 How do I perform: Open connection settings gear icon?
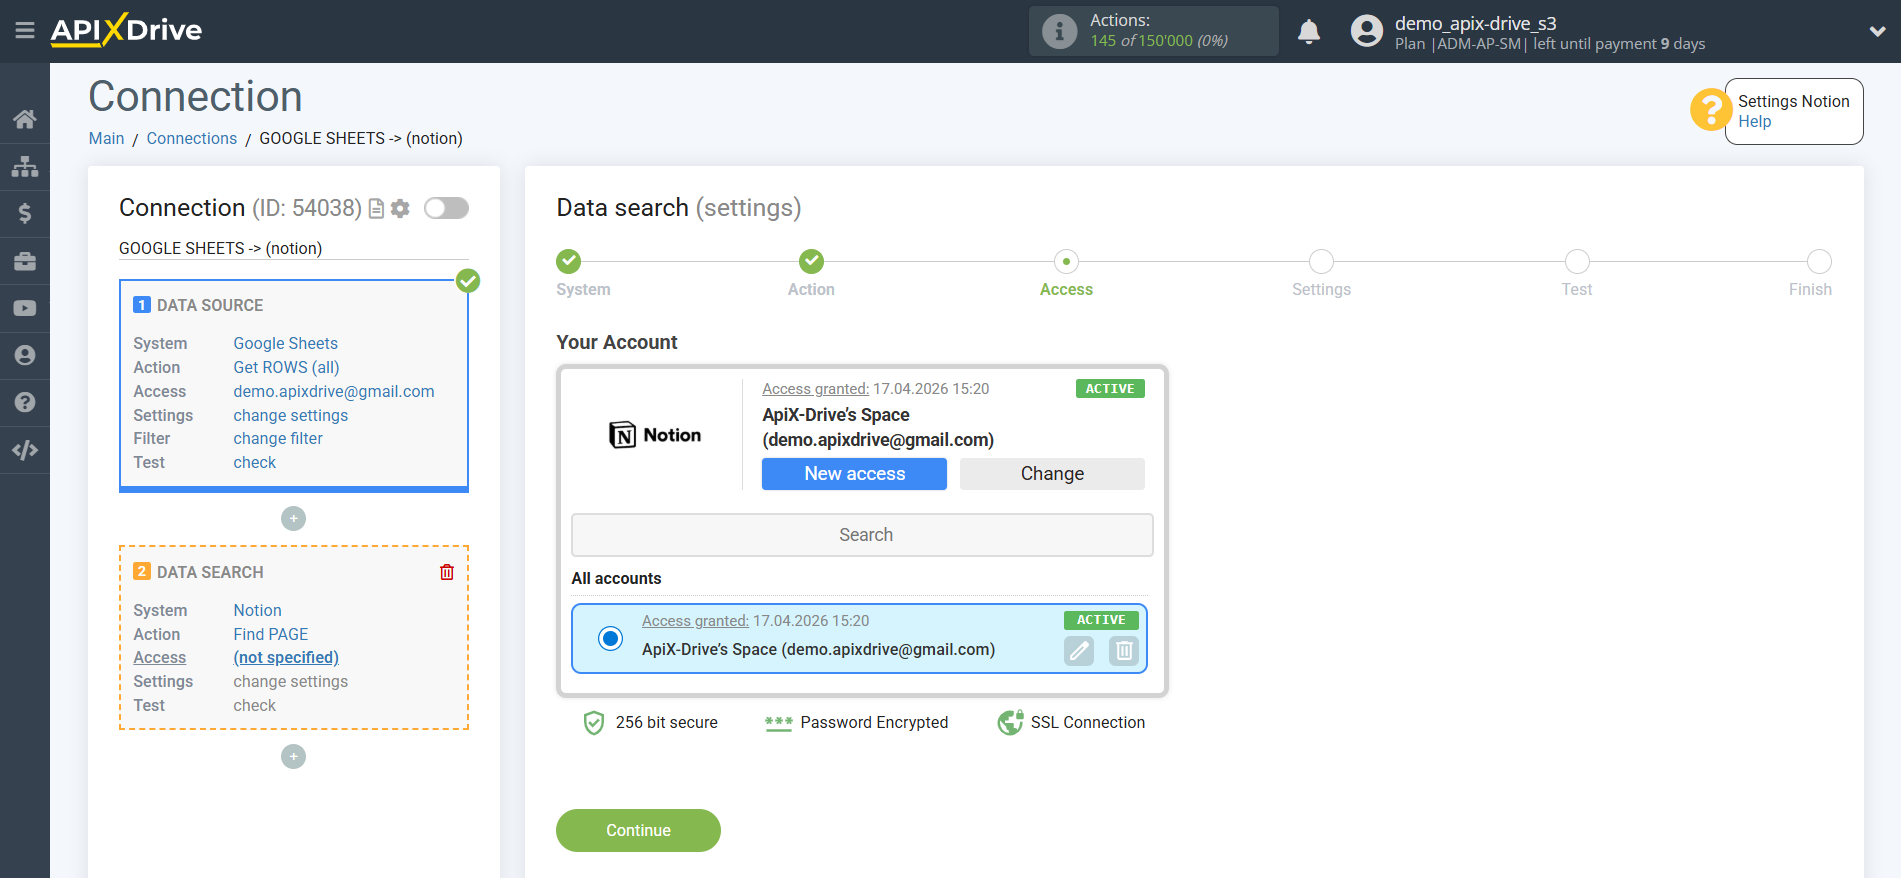coord(401,208)
